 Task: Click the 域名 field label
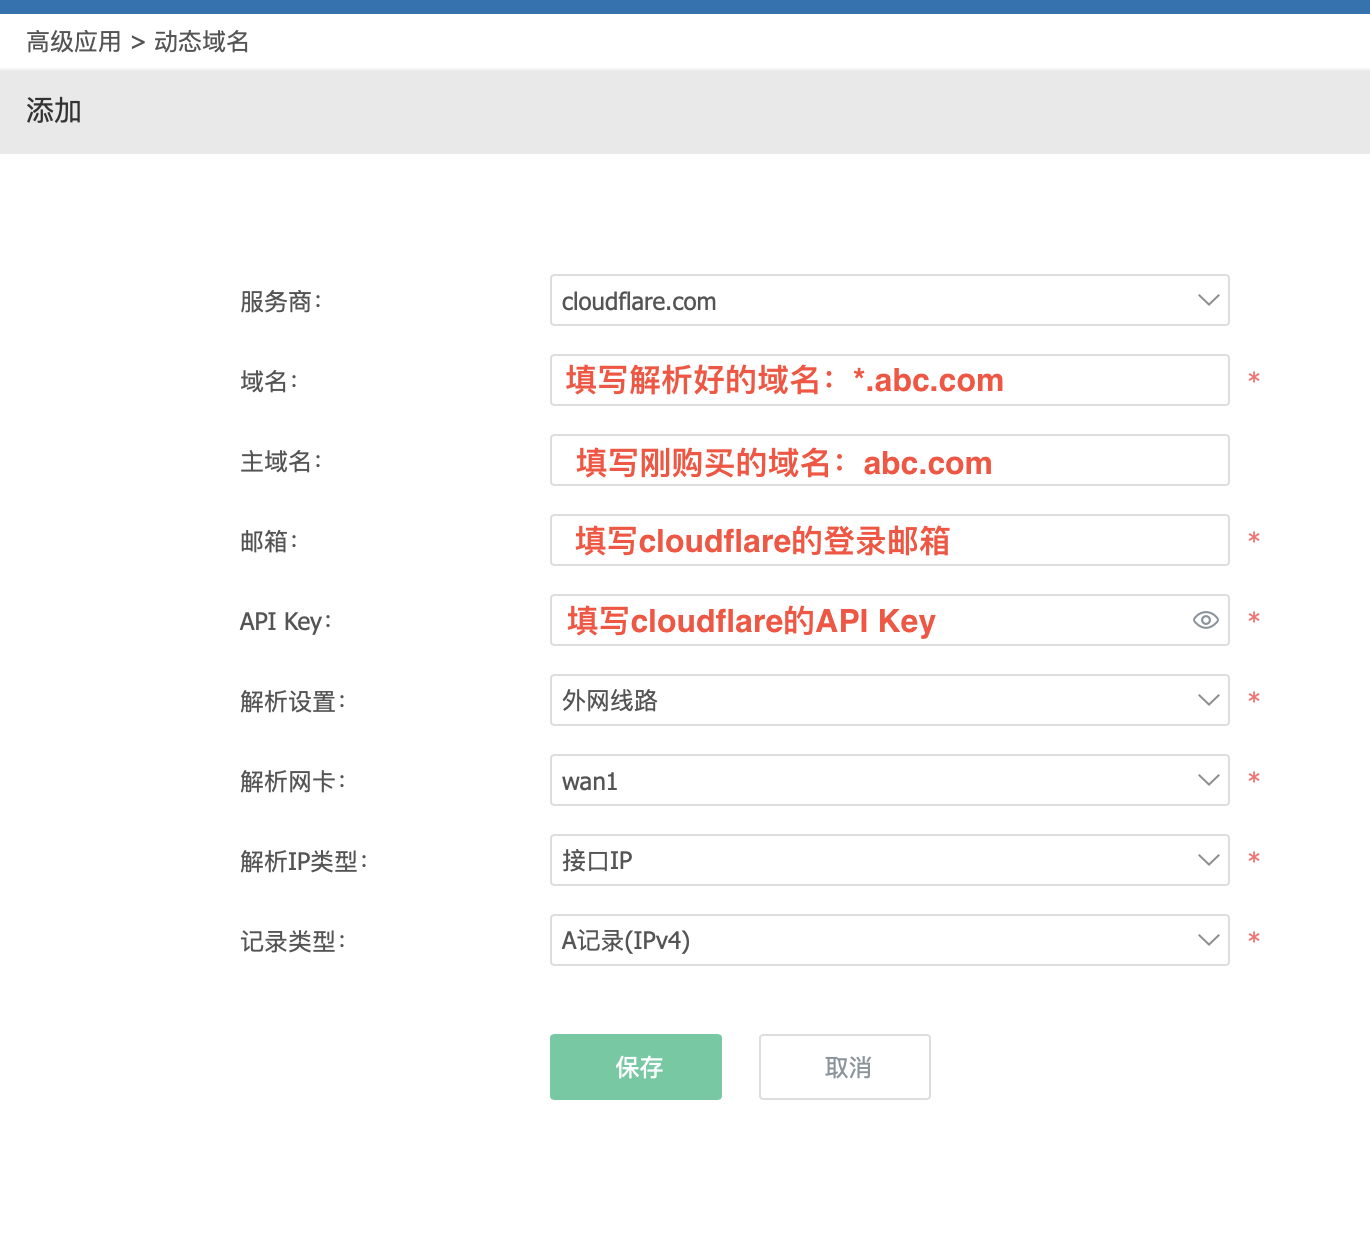(x=269, y=381)
